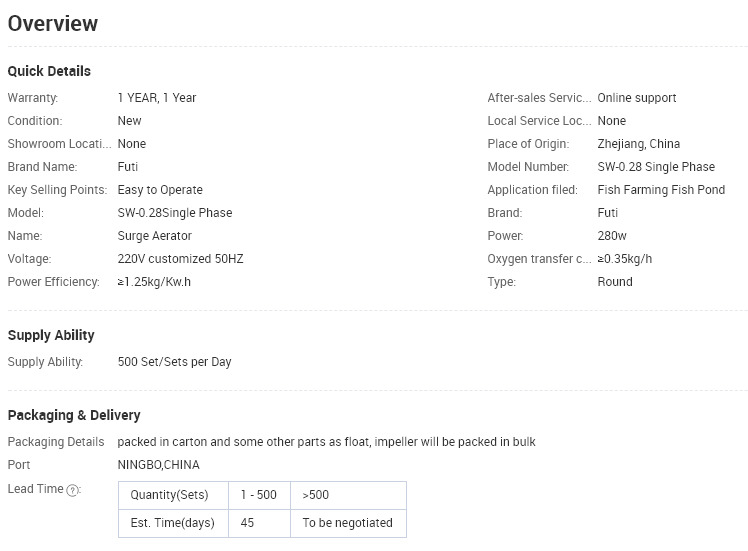Select the SW-0.28 Single Phase model number
This screenshot has height=551, width=748.
click(656, 166)
